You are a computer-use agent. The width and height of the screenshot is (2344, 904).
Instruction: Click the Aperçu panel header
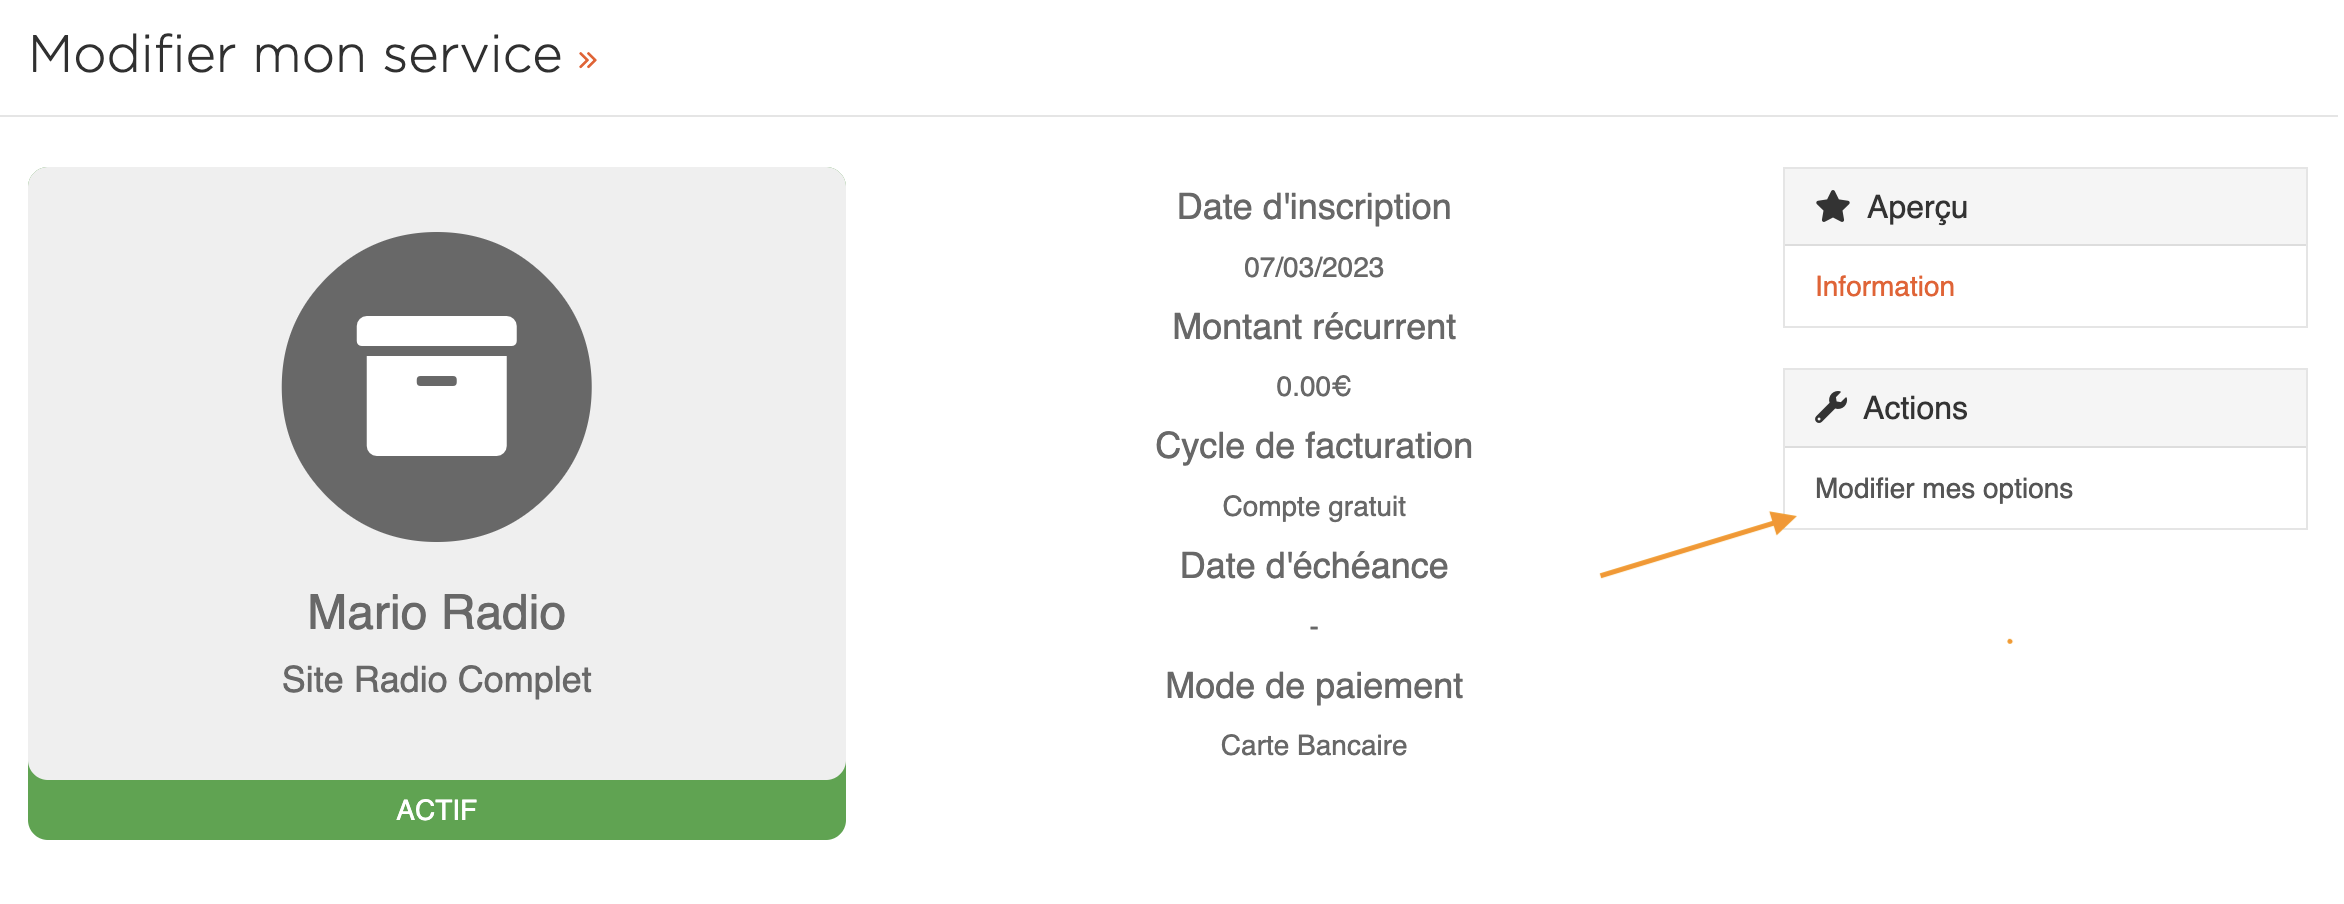click(x=2045, y=207)
